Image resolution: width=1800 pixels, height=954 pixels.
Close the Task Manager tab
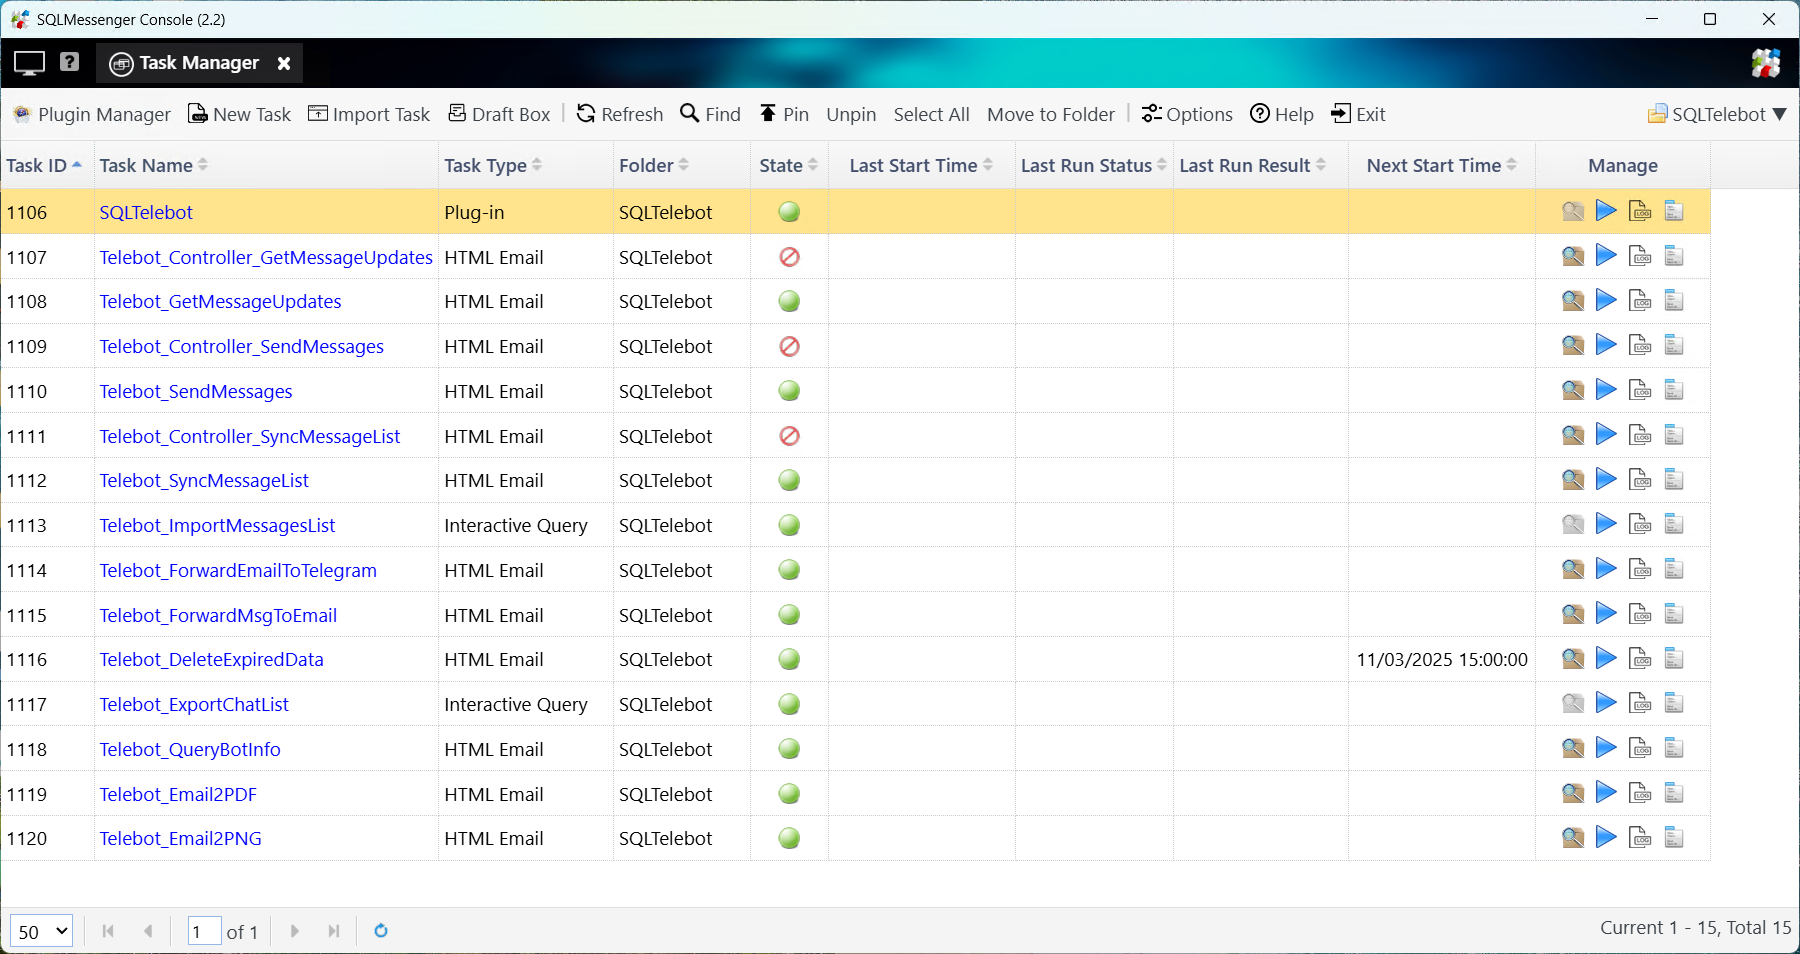[284, 63]
